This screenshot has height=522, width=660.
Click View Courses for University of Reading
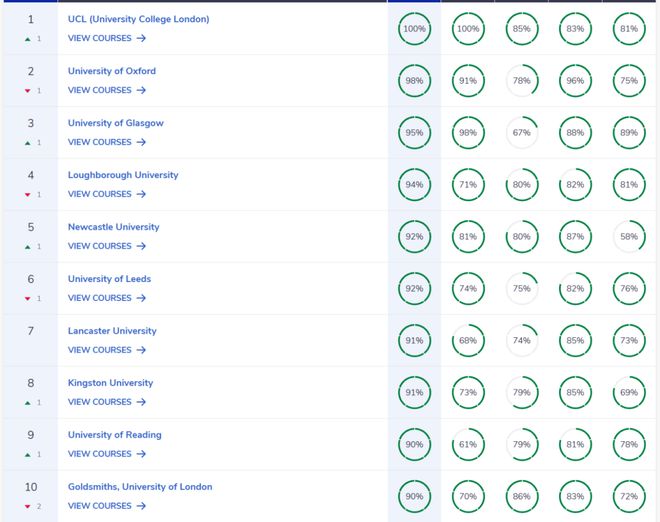107,454
